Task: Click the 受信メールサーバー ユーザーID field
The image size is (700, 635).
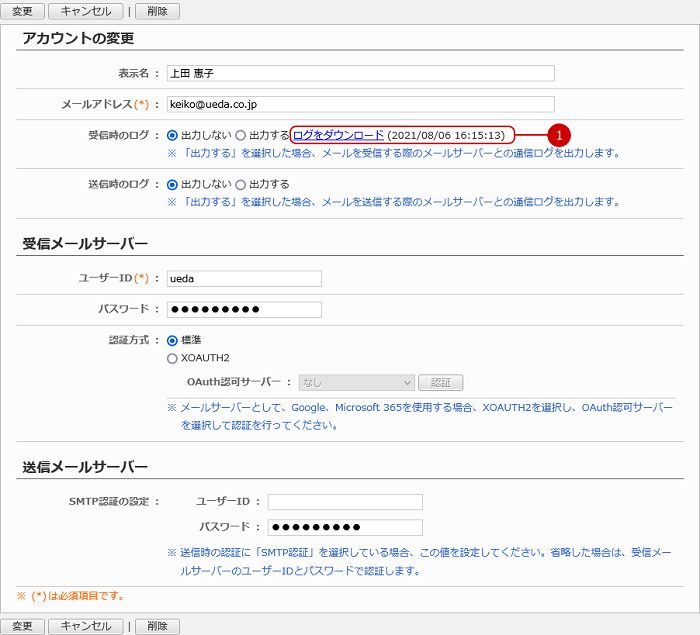Action: [244, 279]
